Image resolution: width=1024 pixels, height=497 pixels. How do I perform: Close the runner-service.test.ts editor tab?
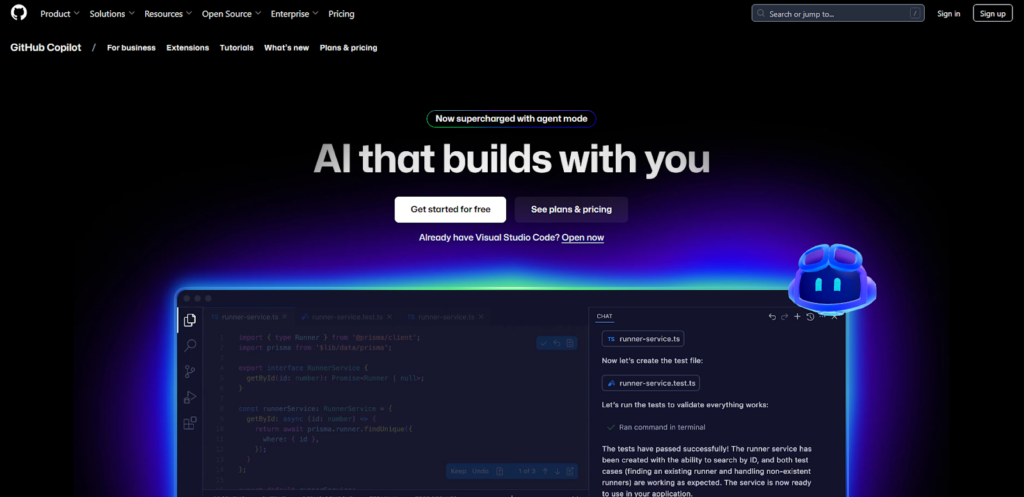tap(389, 317)
